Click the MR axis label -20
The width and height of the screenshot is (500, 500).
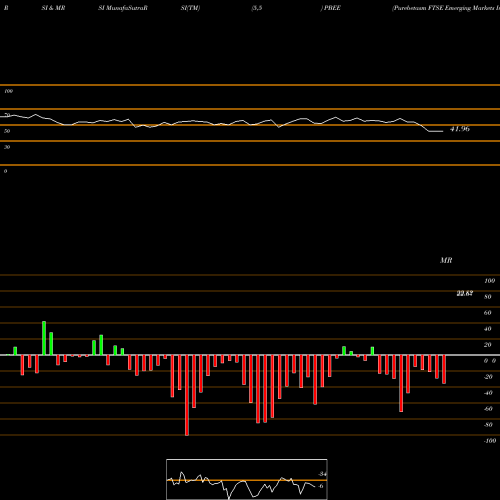[x=488, y=377]
